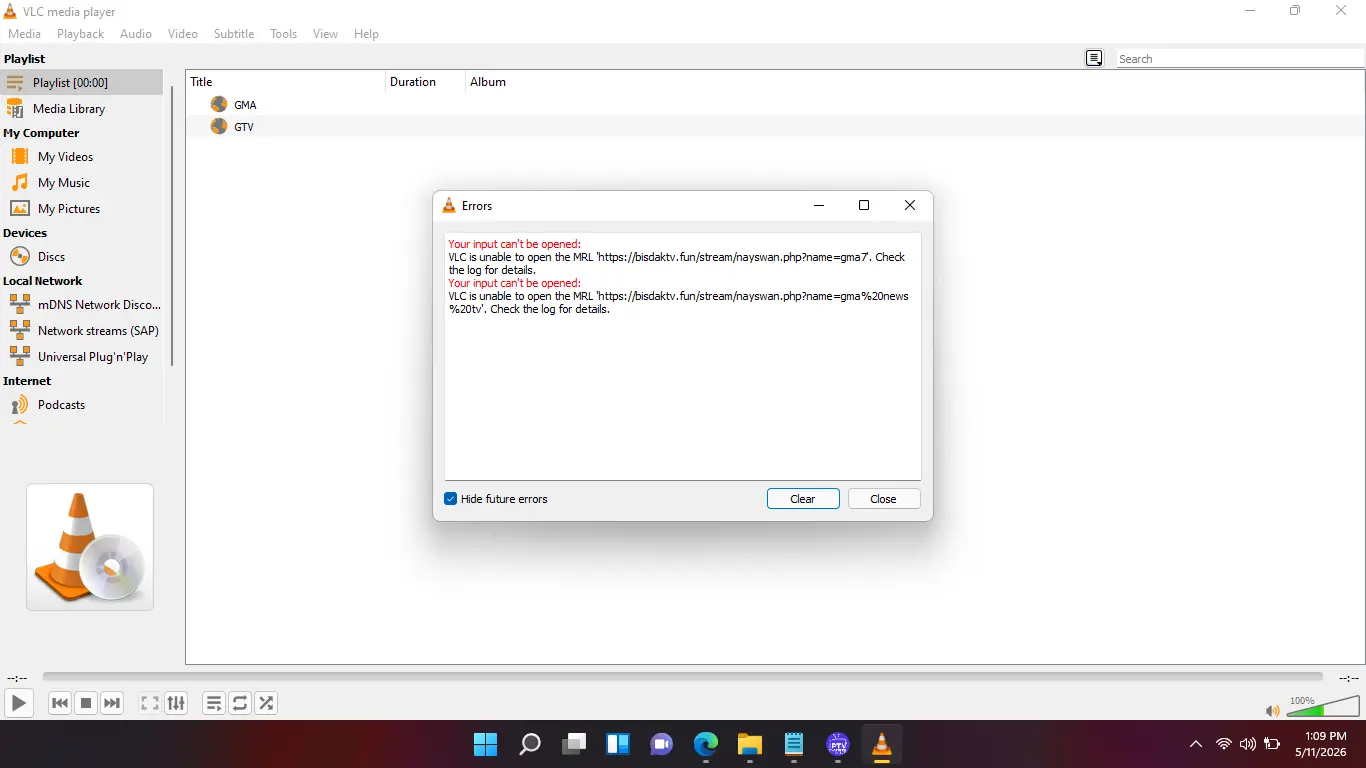Screen dimensions: 1366x768
Task: Sort playlist by Duration column header
Action: pyautogui.click(x=425, y=82)
